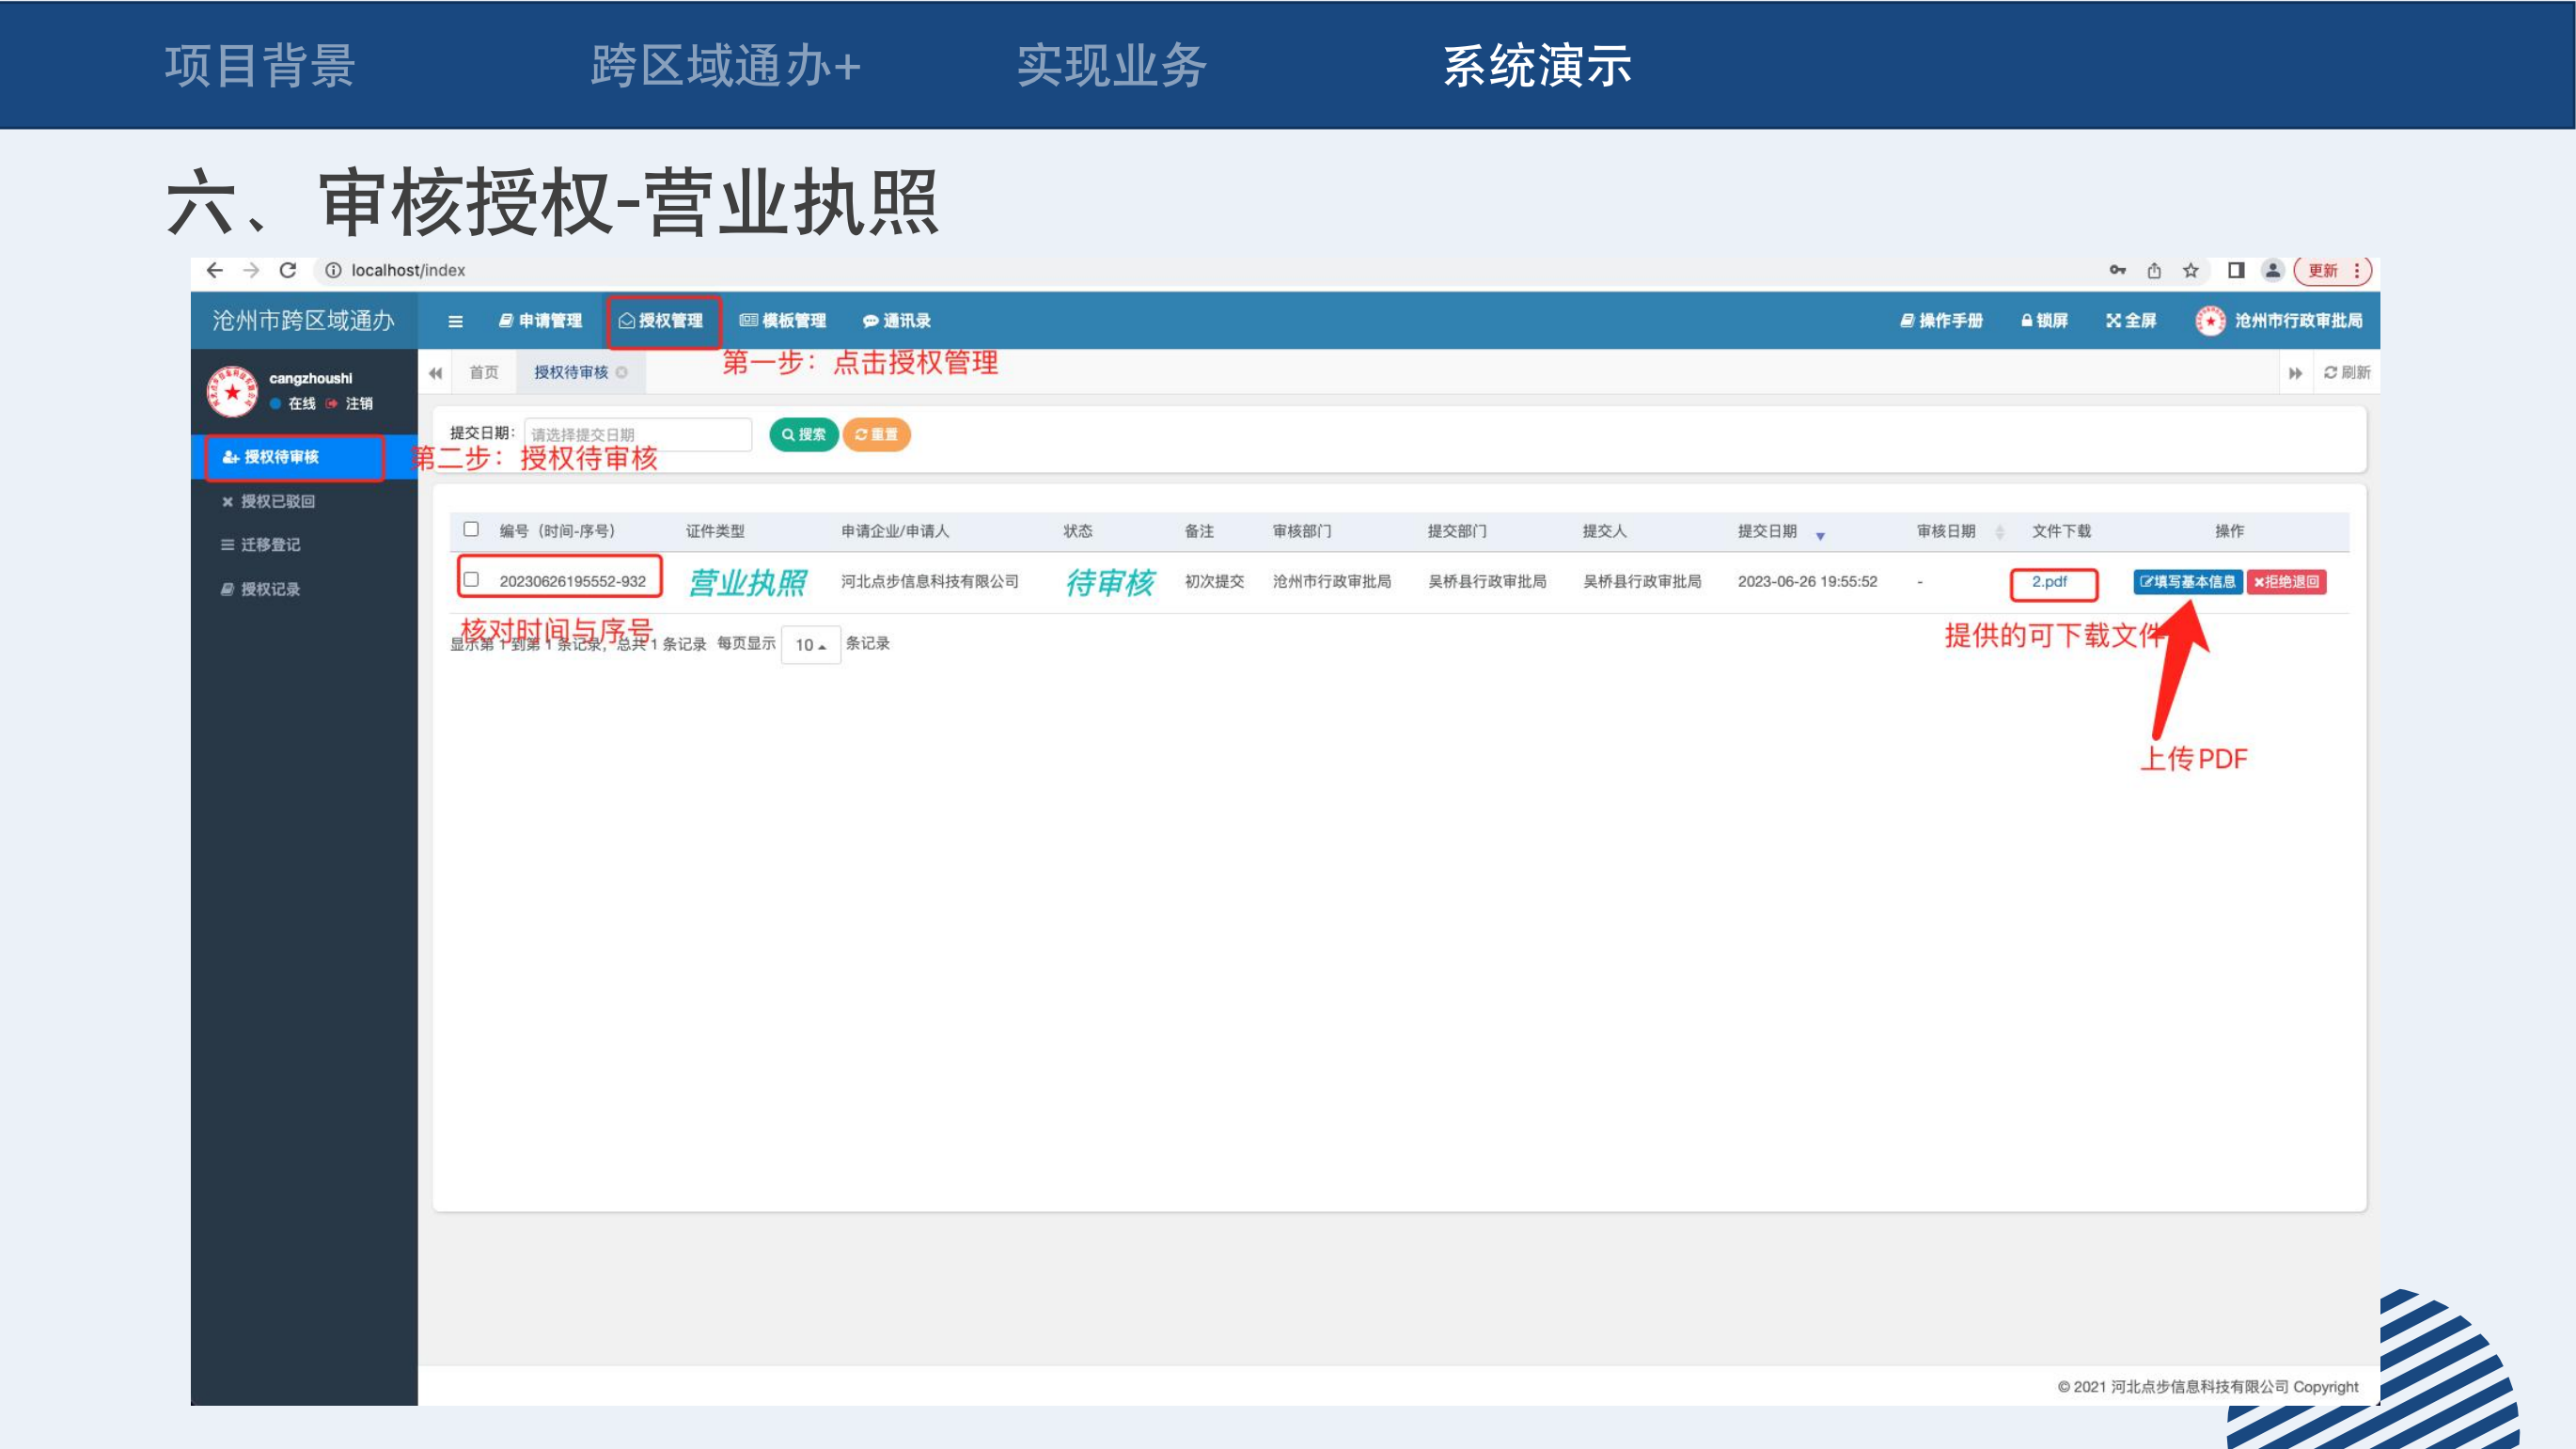Click the 填写基本信息 button

2187,581
